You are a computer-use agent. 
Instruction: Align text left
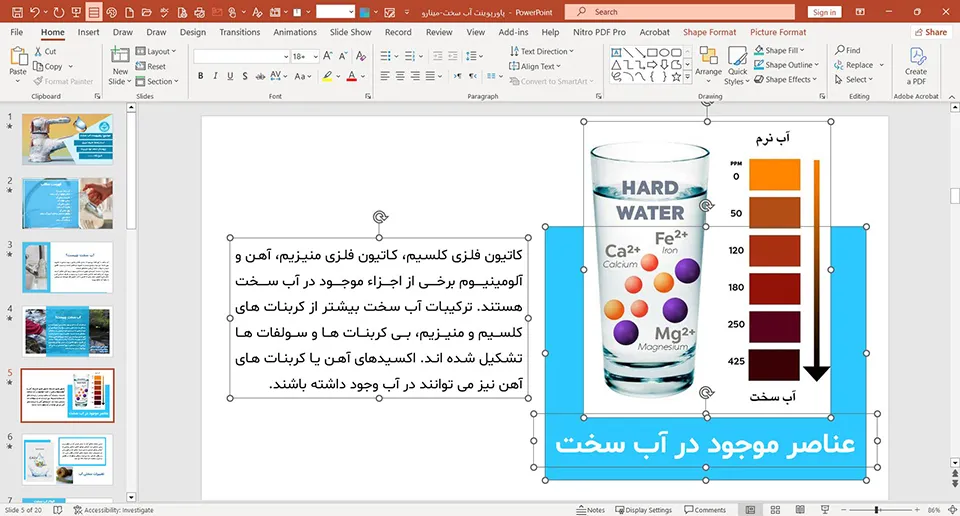point(384,76)
